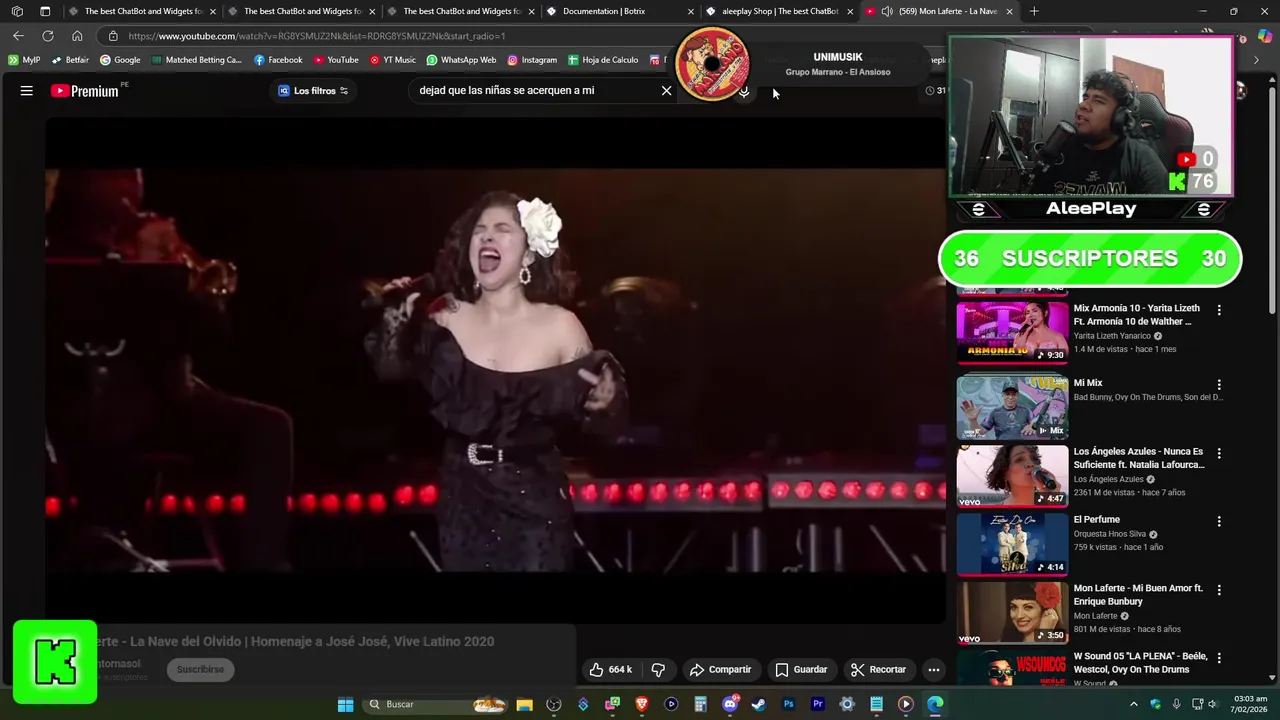Dislike the video with thumbs-down icon
Viewport: 1280px width, 720px height.
pyautogui.click(x=658, y=669)
